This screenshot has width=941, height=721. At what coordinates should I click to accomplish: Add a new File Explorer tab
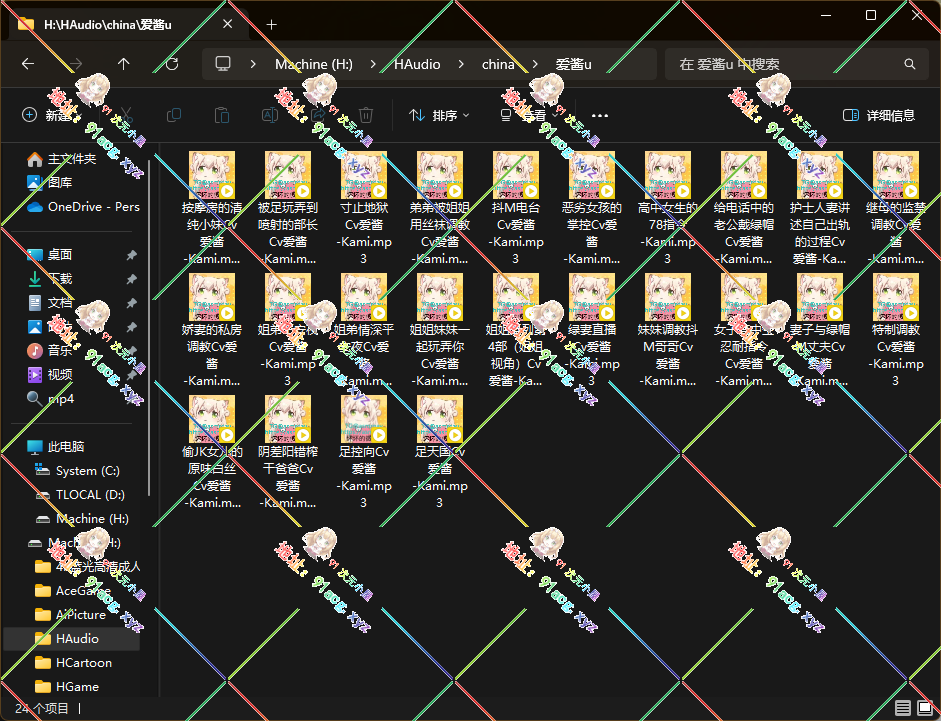(x=271, y=25)
